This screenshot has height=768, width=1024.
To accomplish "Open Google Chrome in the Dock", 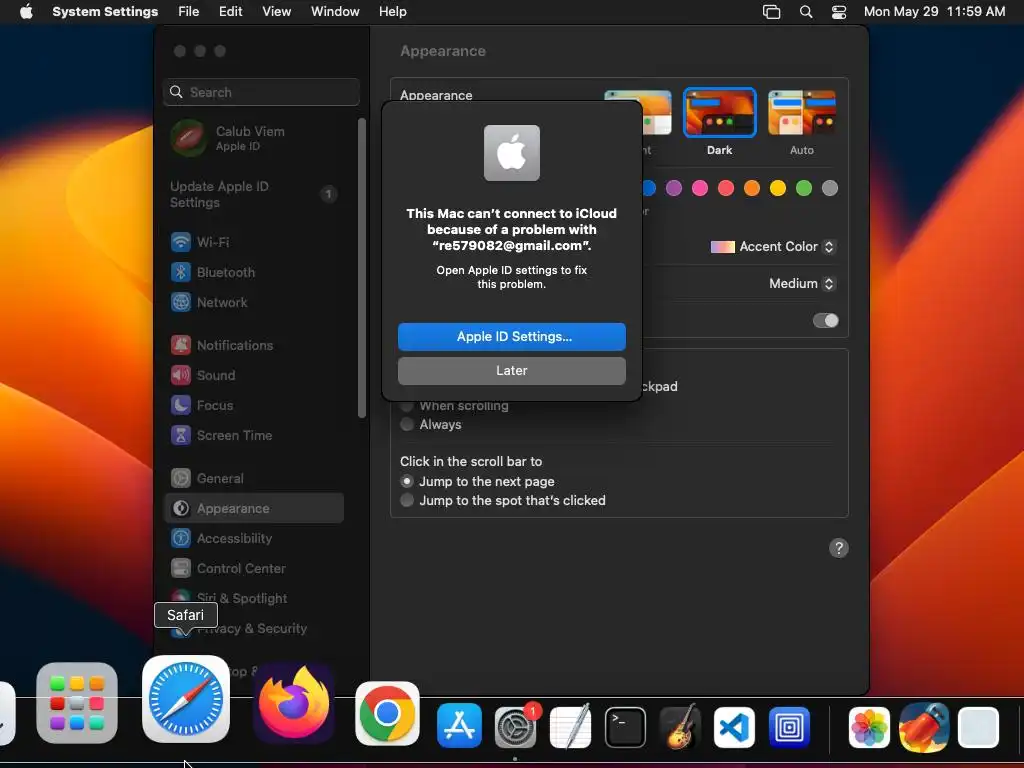I will [387, 713].
